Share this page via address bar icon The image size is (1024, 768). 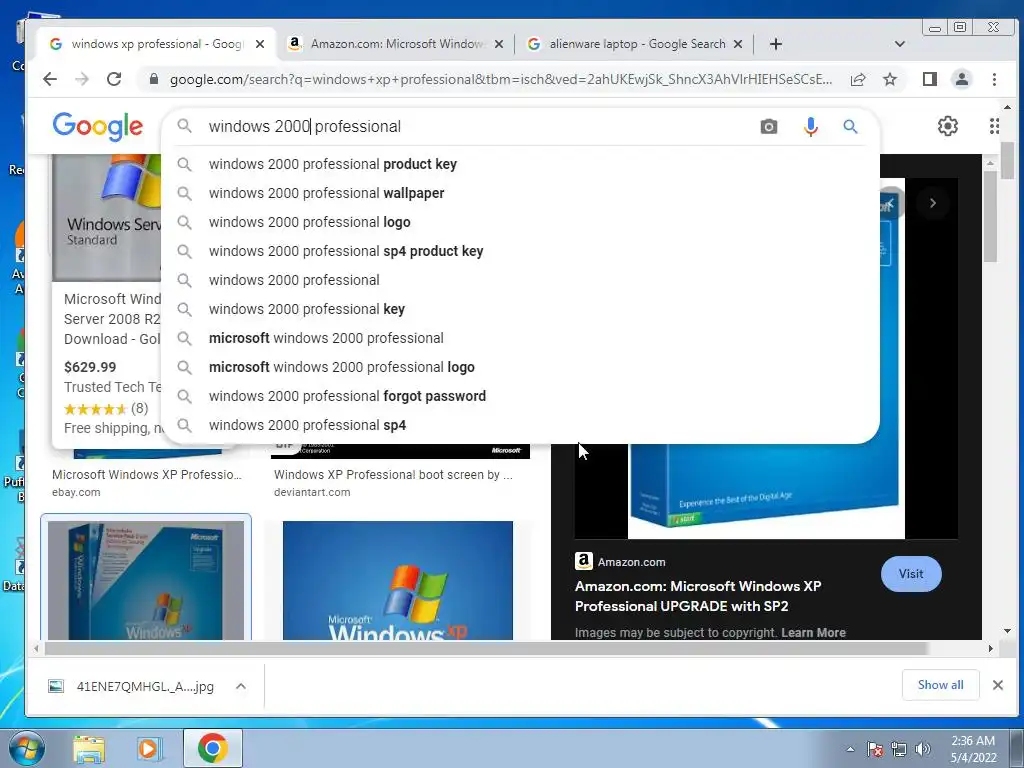[x=857, y=80]
